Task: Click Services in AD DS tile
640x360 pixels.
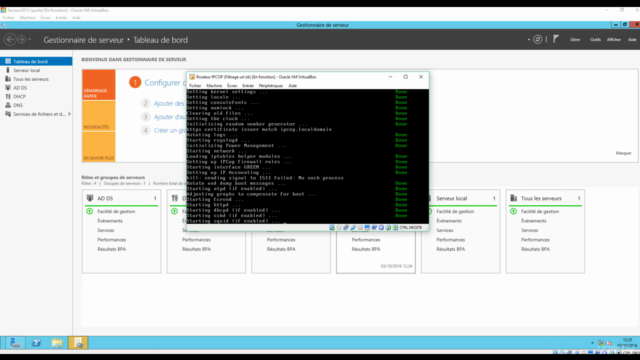Action: pos(106,230)
